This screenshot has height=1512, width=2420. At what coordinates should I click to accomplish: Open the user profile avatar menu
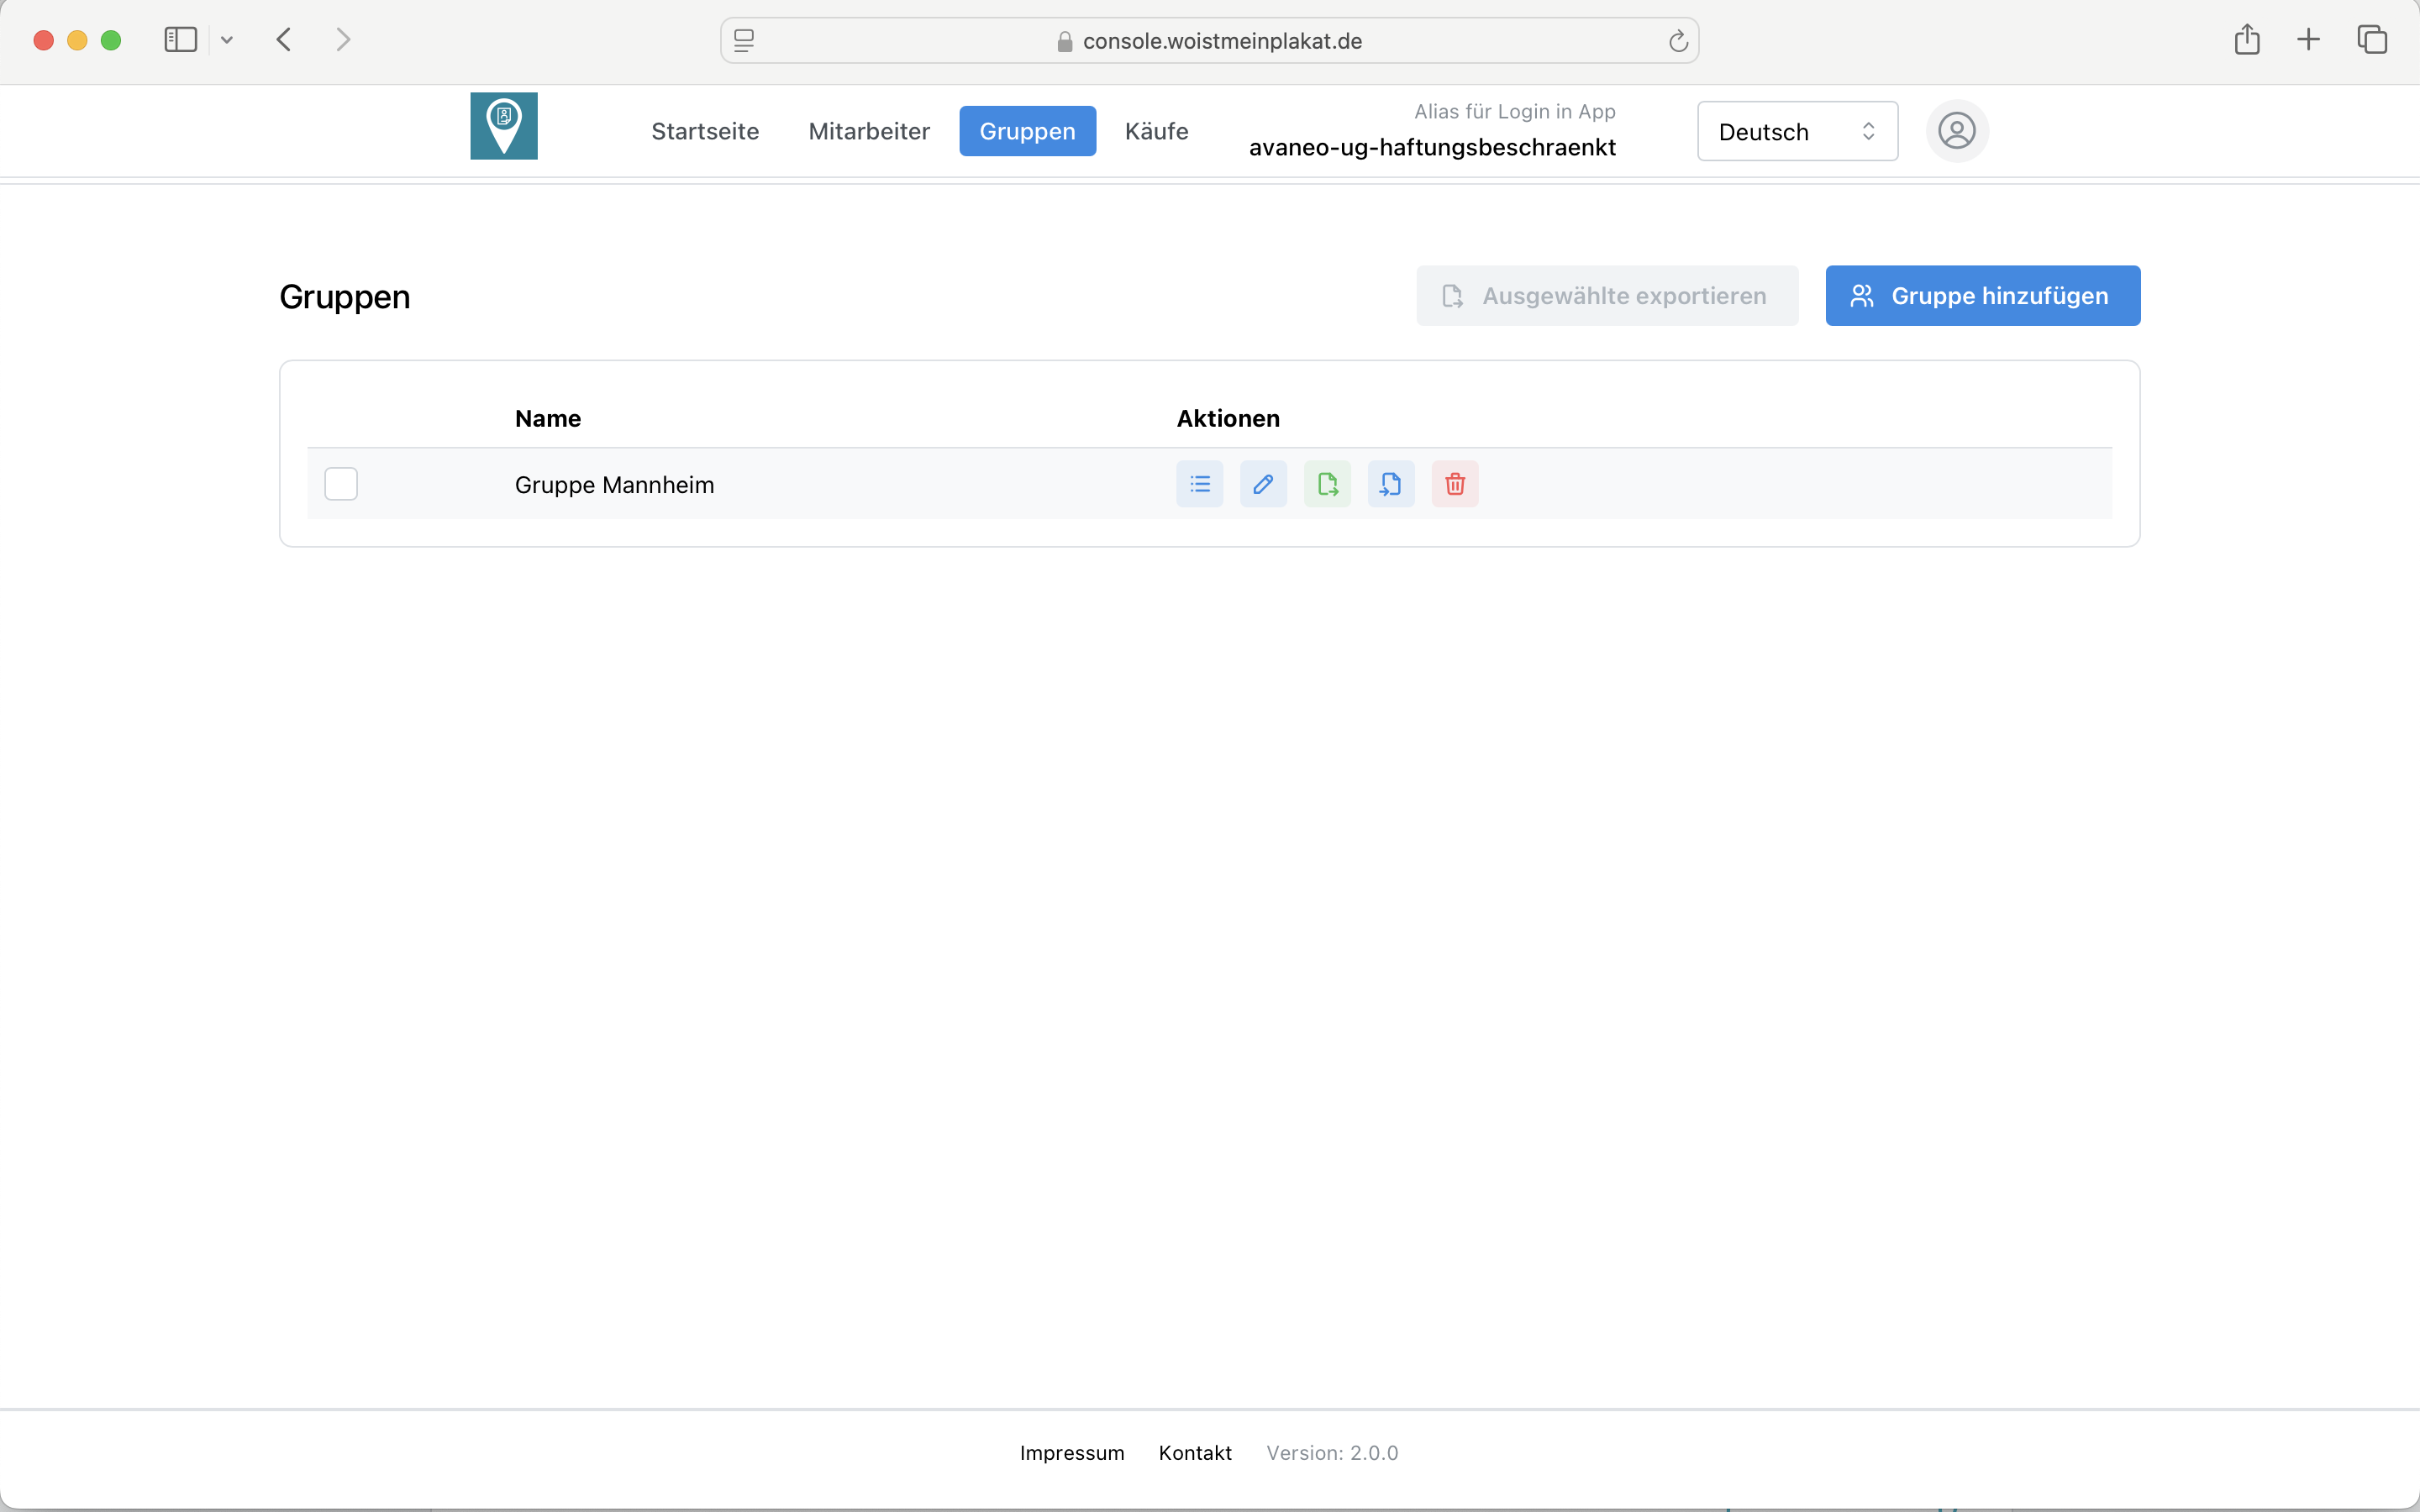(x=1956, y=131)
